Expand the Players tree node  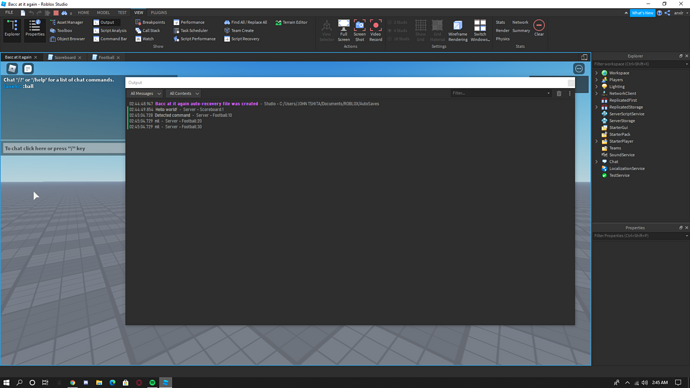point(597,80)
